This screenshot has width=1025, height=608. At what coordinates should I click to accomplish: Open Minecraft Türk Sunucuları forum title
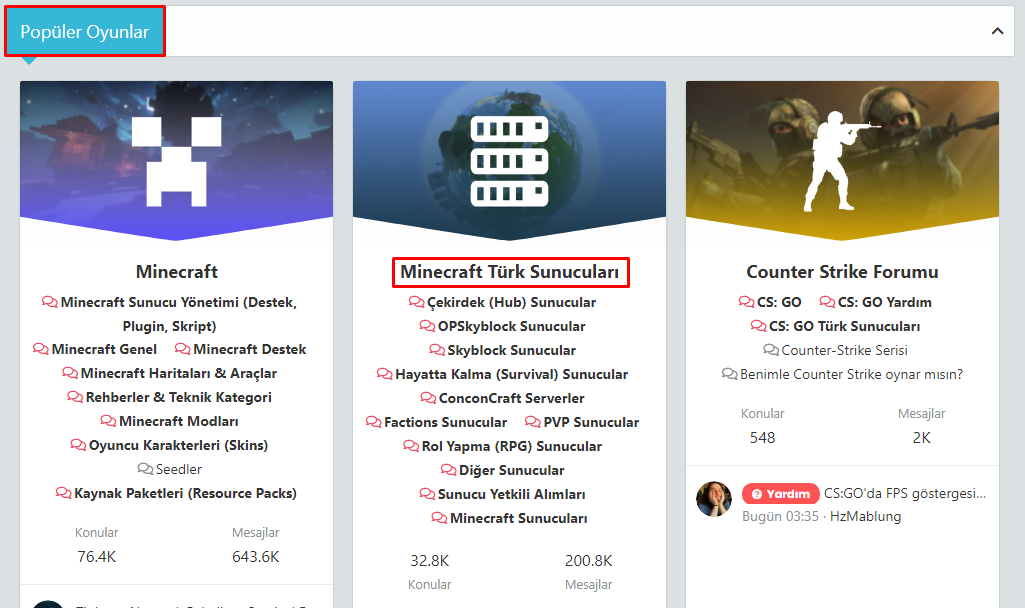[x=510, y=272]
